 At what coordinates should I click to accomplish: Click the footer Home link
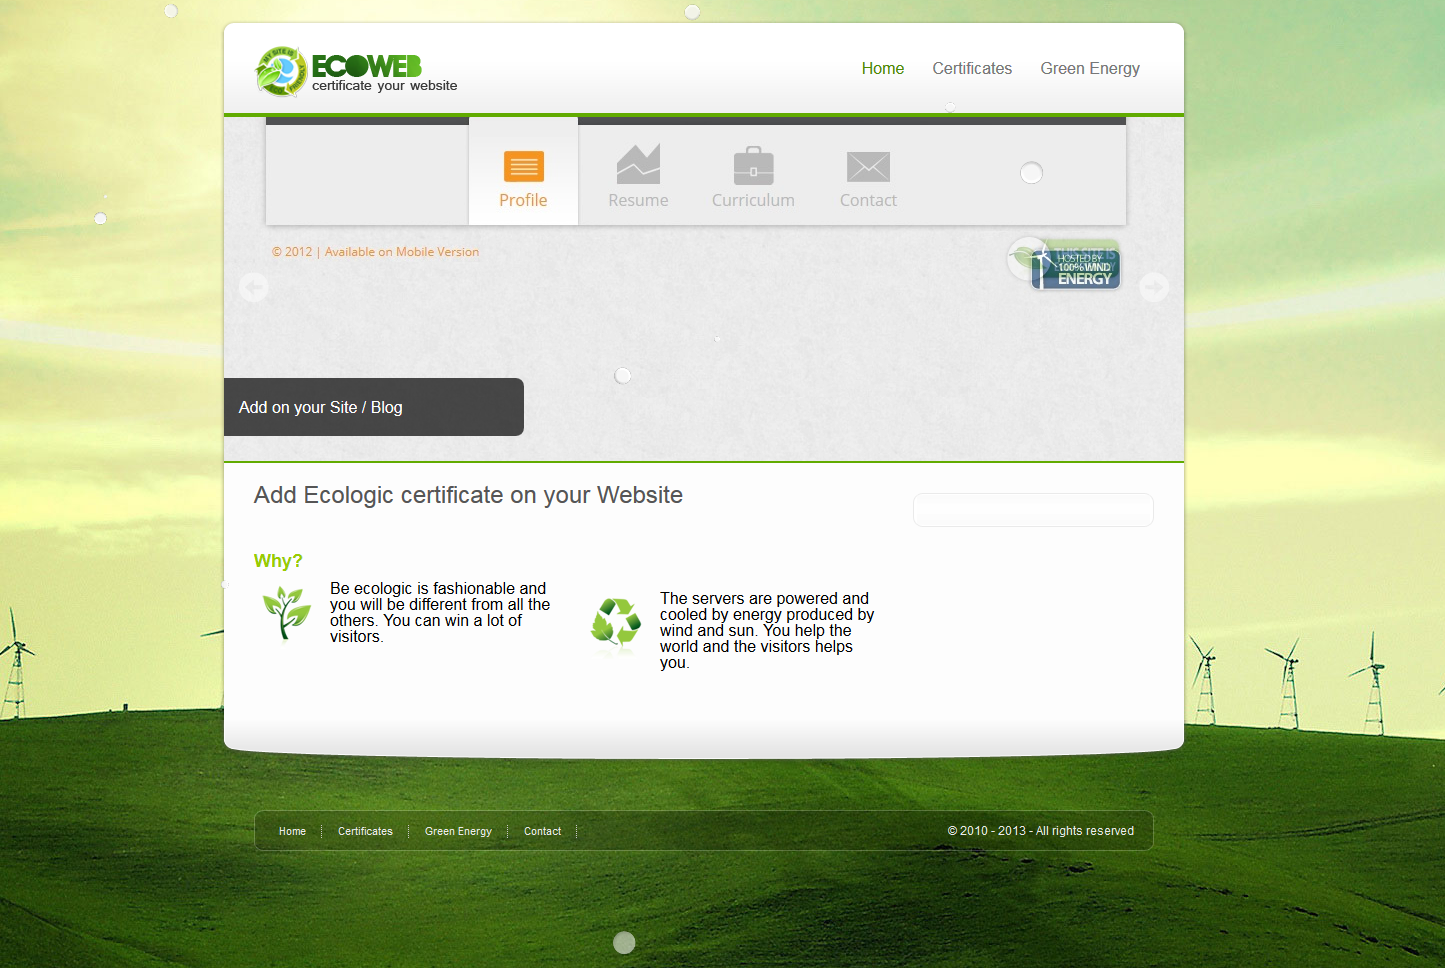pyautogui.click(x=292, y=831)
